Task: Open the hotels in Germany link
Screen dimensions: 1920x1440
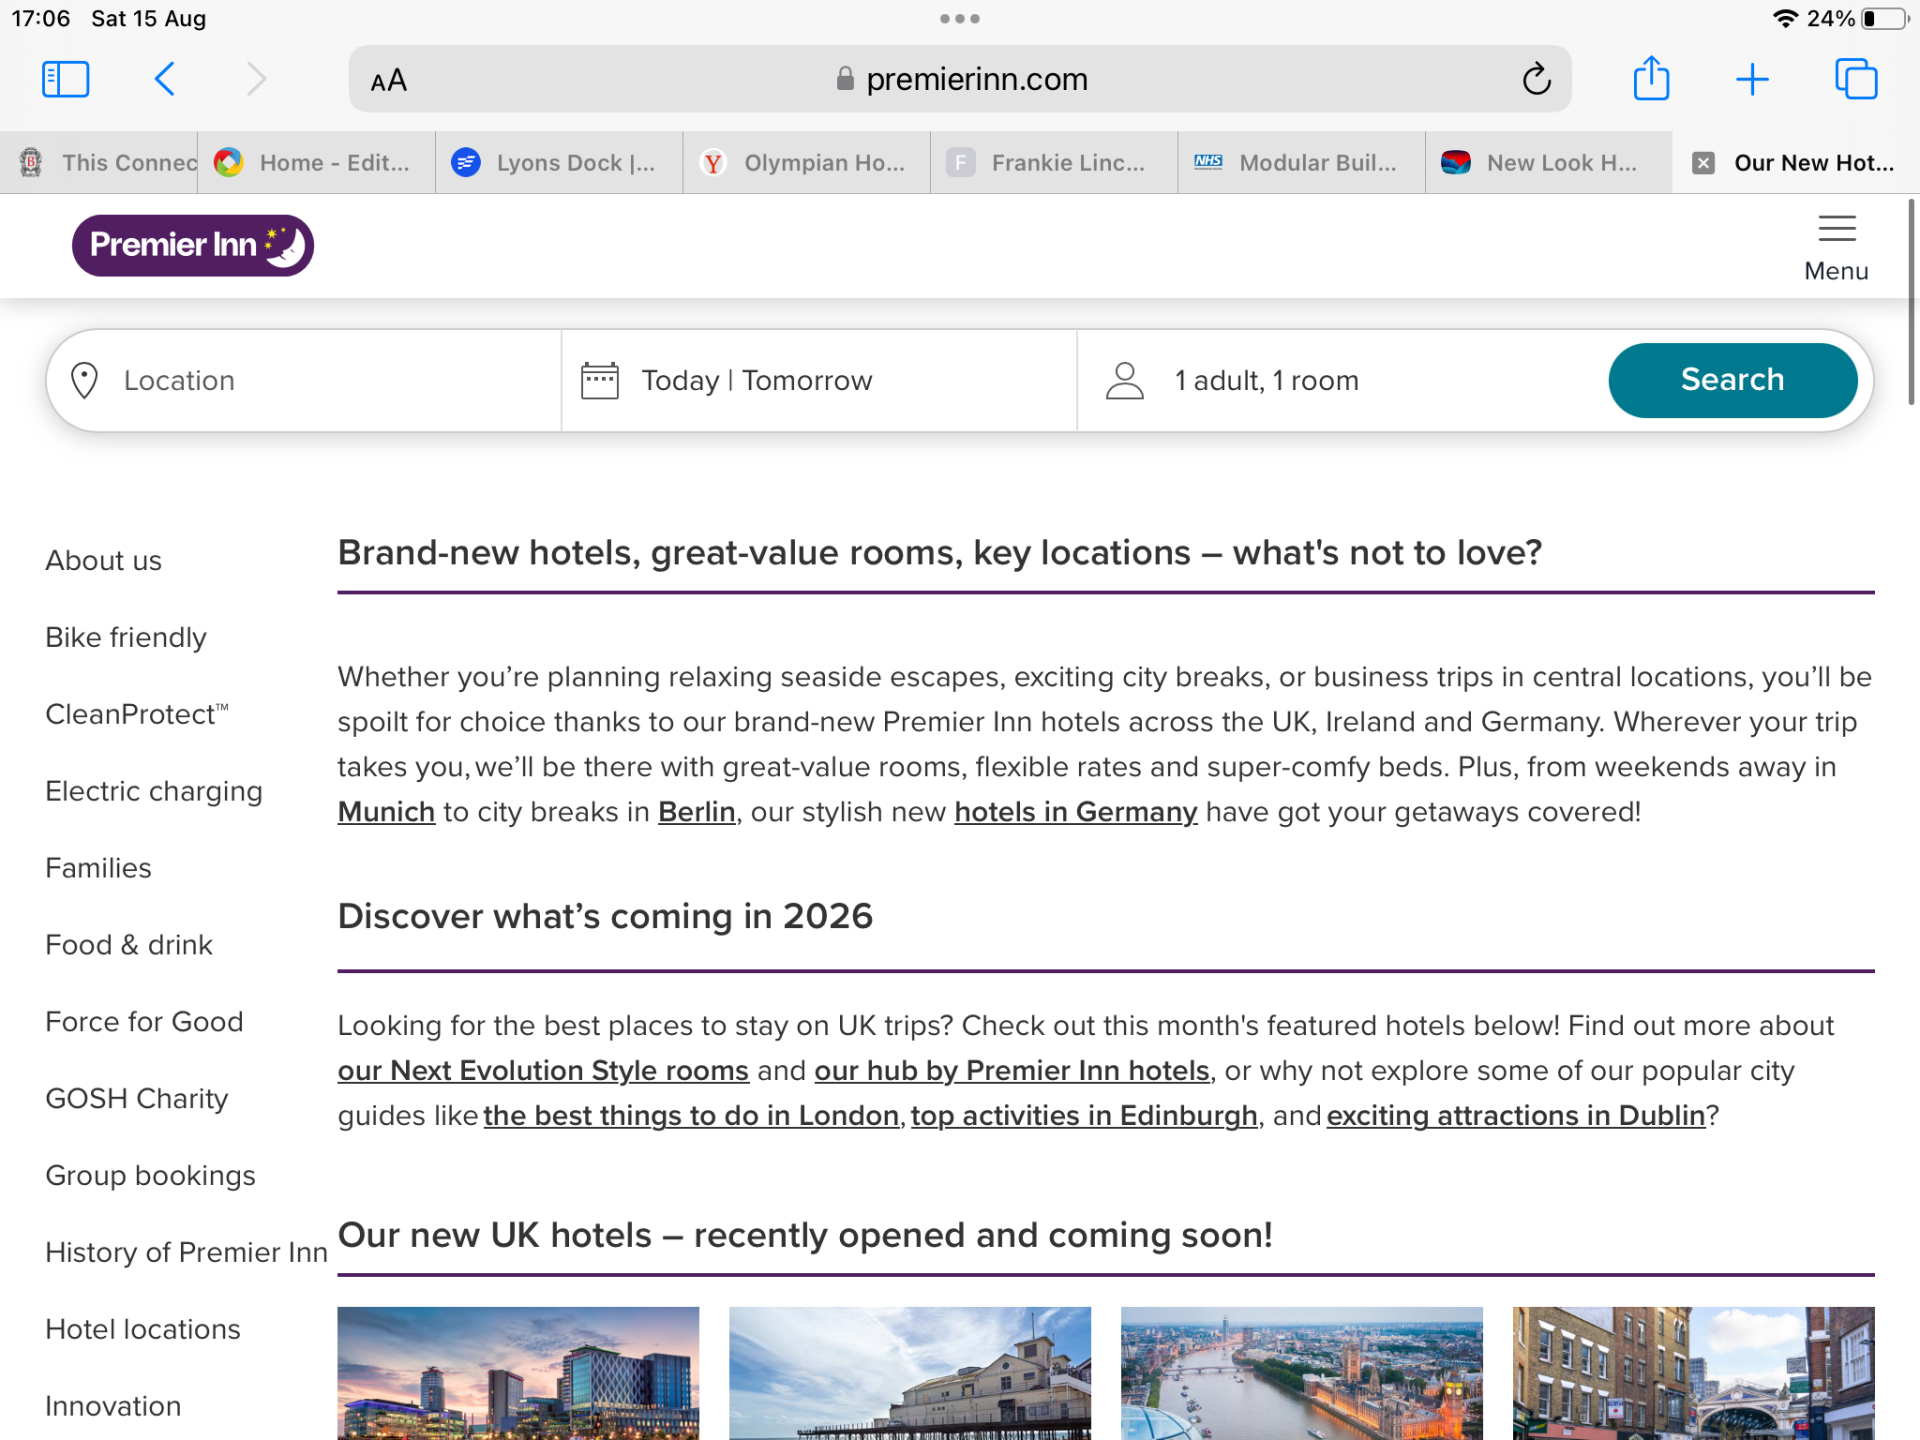Action: tap(1075, 812)
